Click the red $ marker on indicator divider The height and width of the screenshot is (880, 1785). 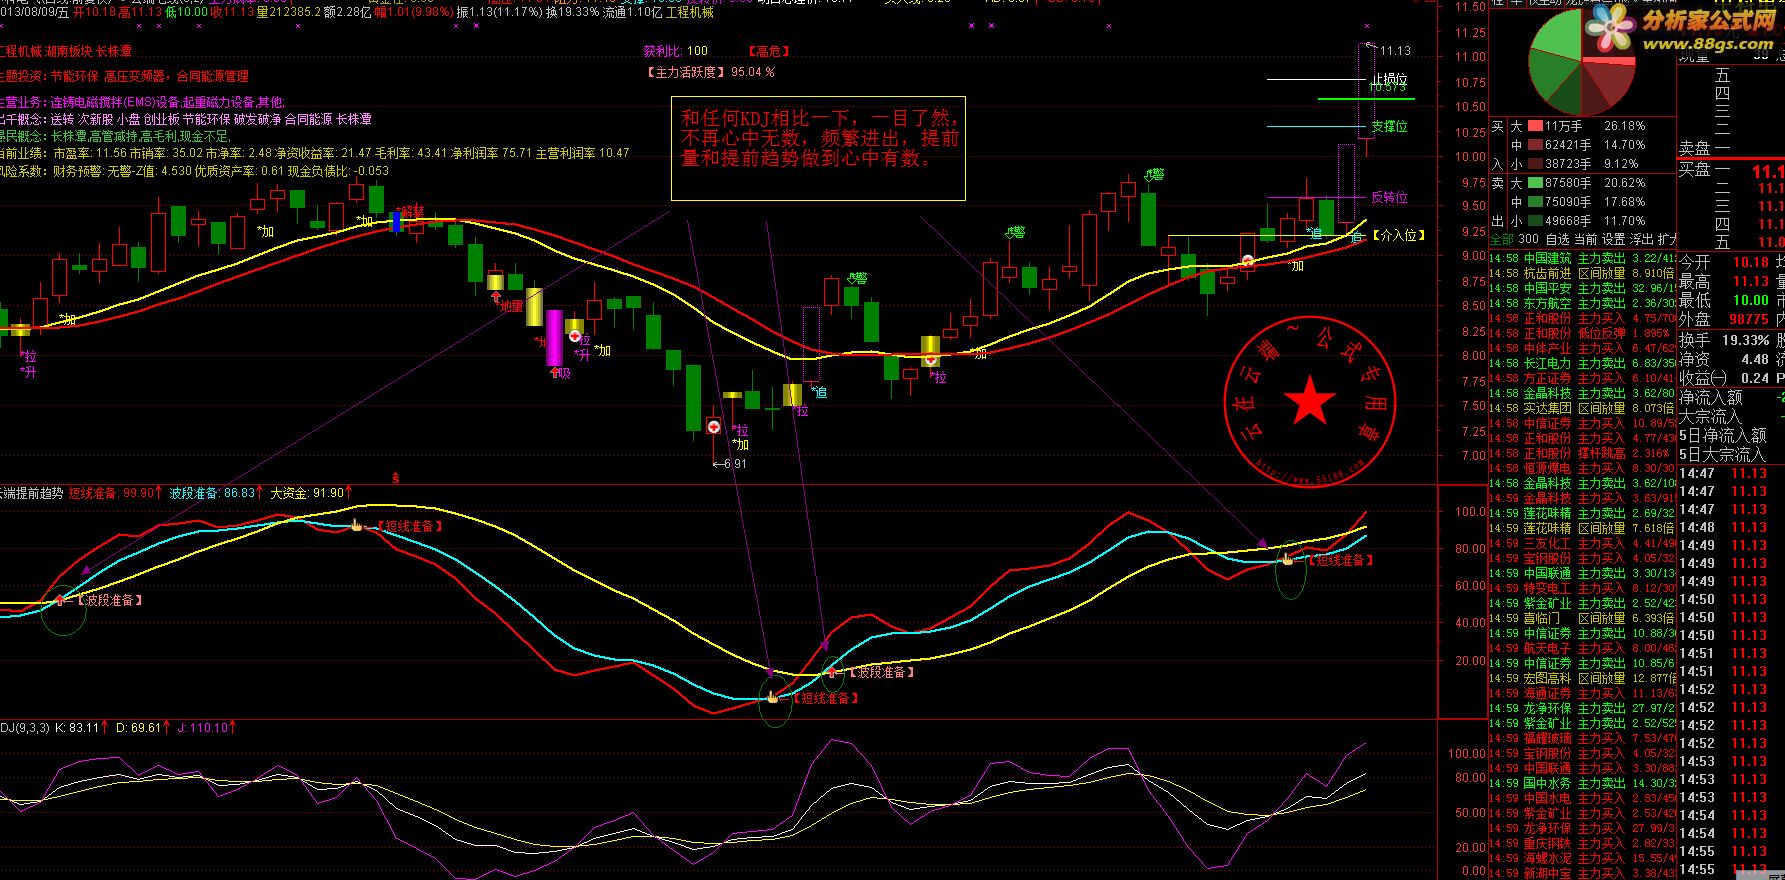[x=395, y=479]
